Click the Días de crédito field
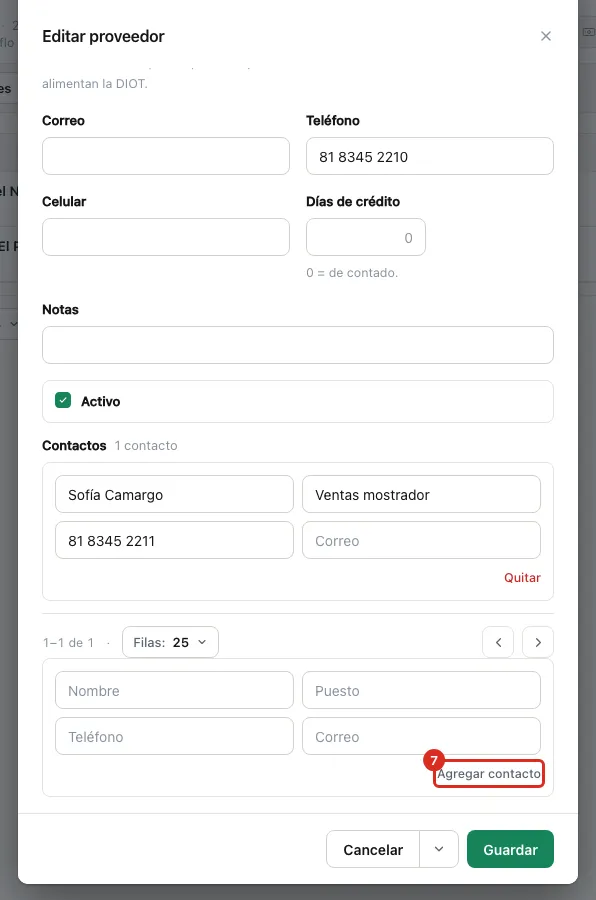596x900 pixels. tap(366, 237)
